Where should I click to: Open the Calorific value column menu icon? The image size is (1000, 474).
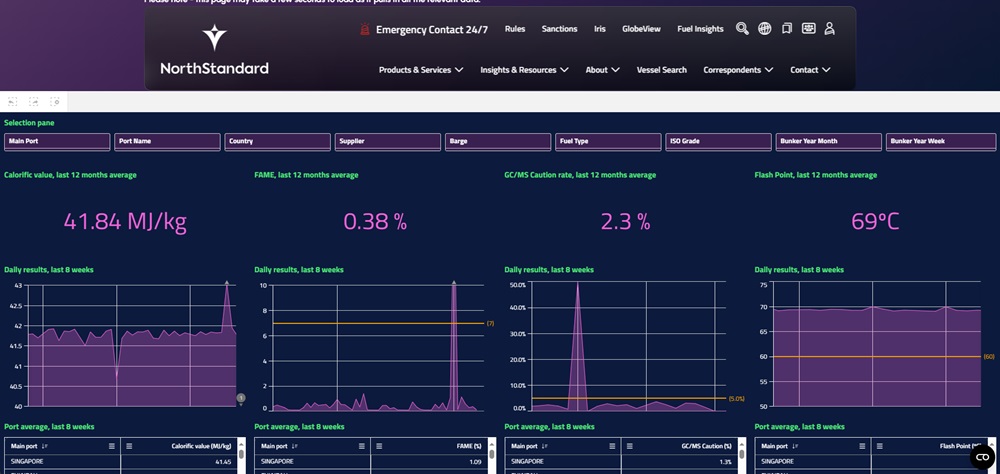pyautogui.click(x=128, y=446)
